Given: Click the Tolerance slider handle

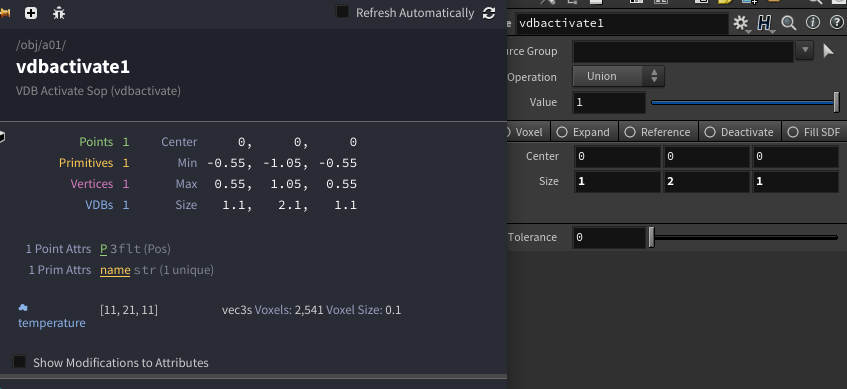Looking at the screenshot, I should click(x=651, y=237).
